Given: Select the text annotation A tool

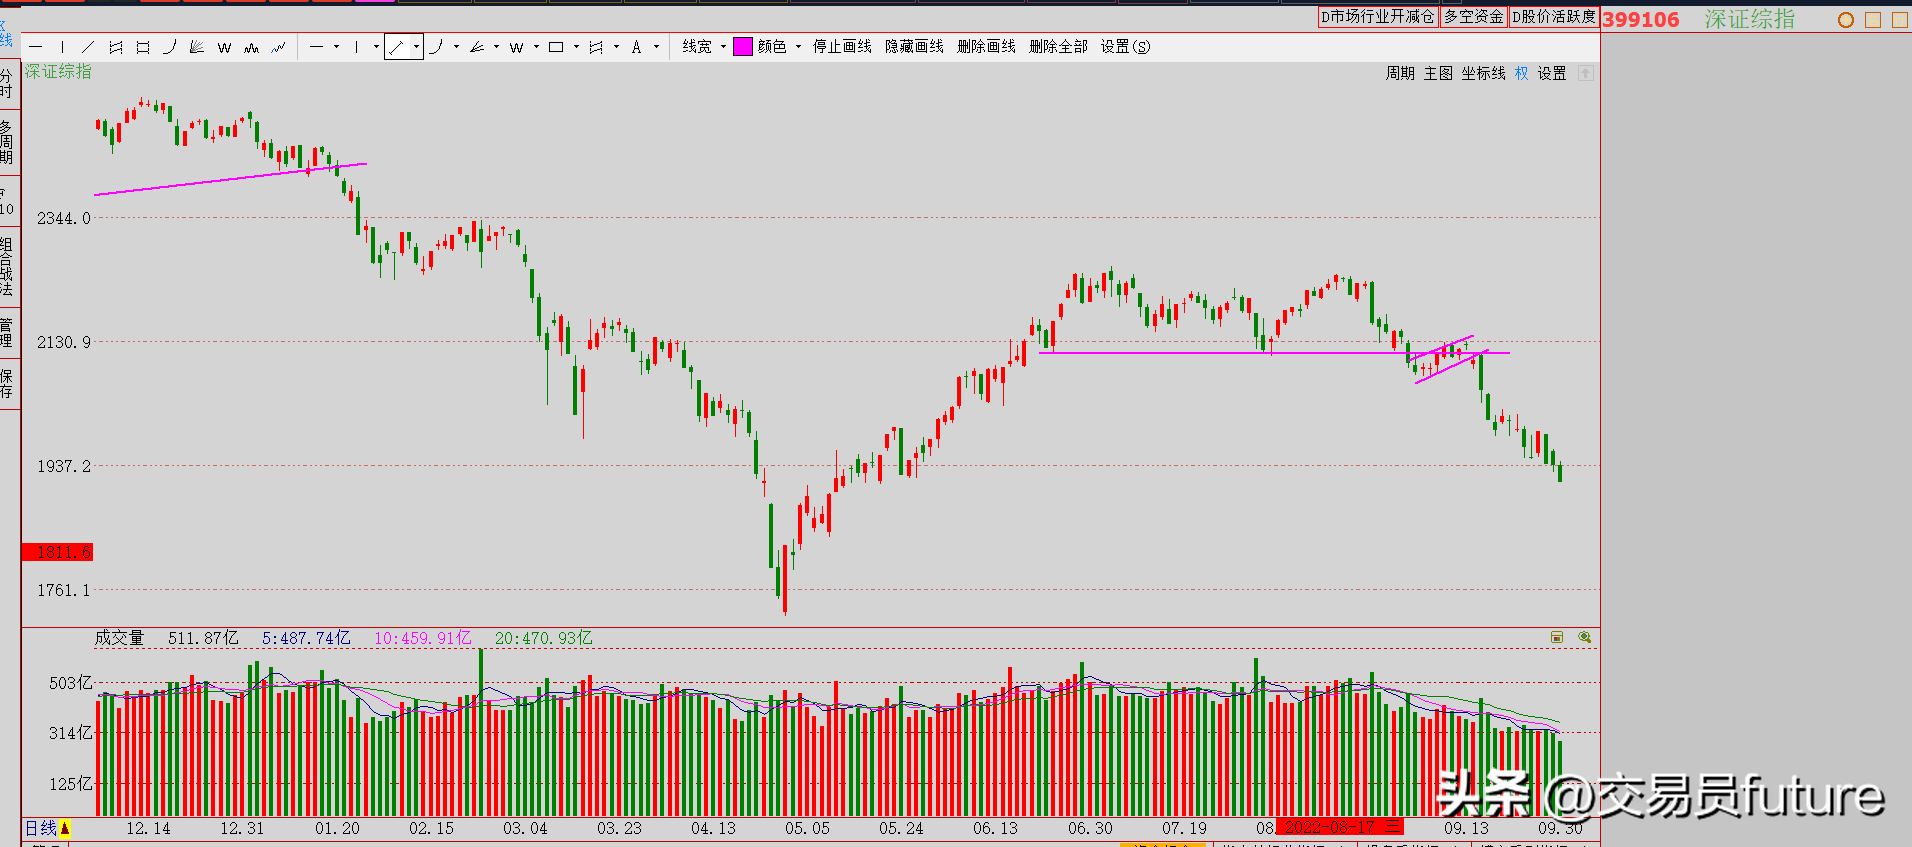Looking at the screenshot, I should coord(636,47).
